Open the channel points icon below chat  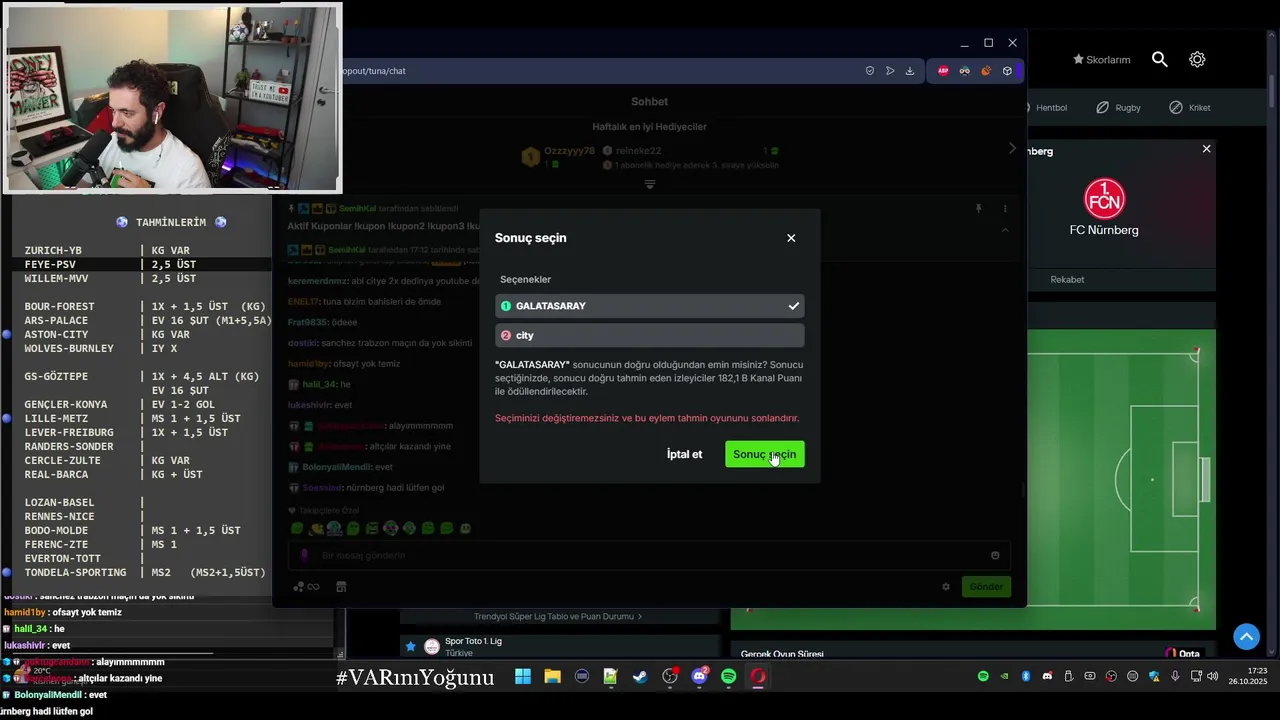306,587
